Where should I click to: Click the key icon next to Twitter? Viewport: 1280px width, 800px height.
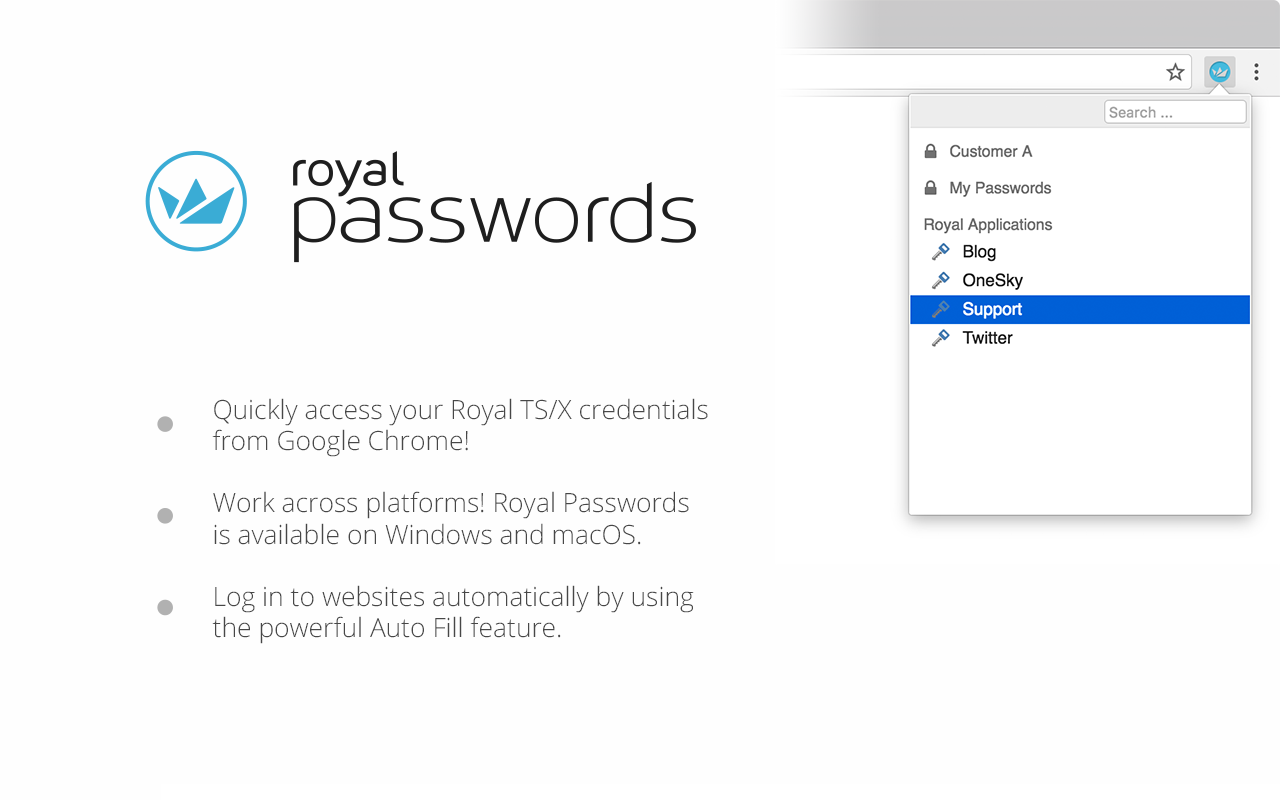[x=940, y=338]
